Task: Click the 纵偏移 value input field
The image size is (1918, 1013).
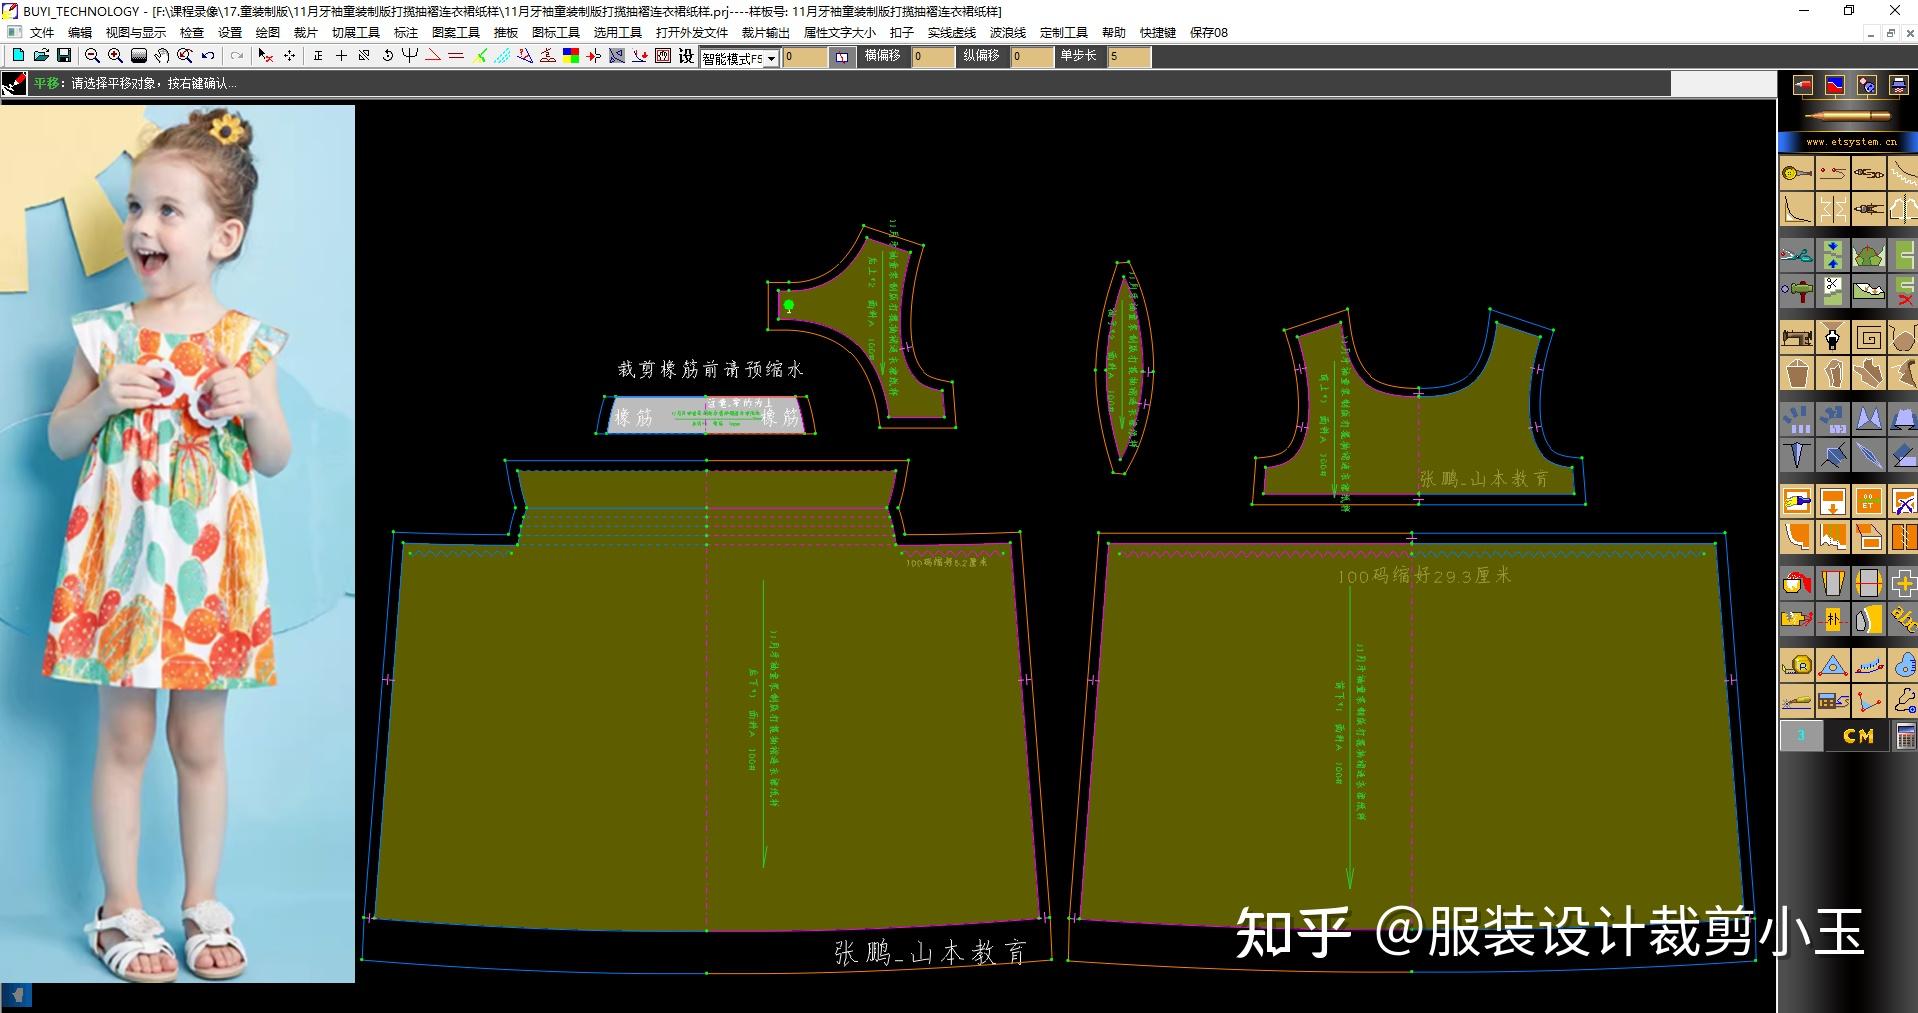Action: [x=1031, y=58]
